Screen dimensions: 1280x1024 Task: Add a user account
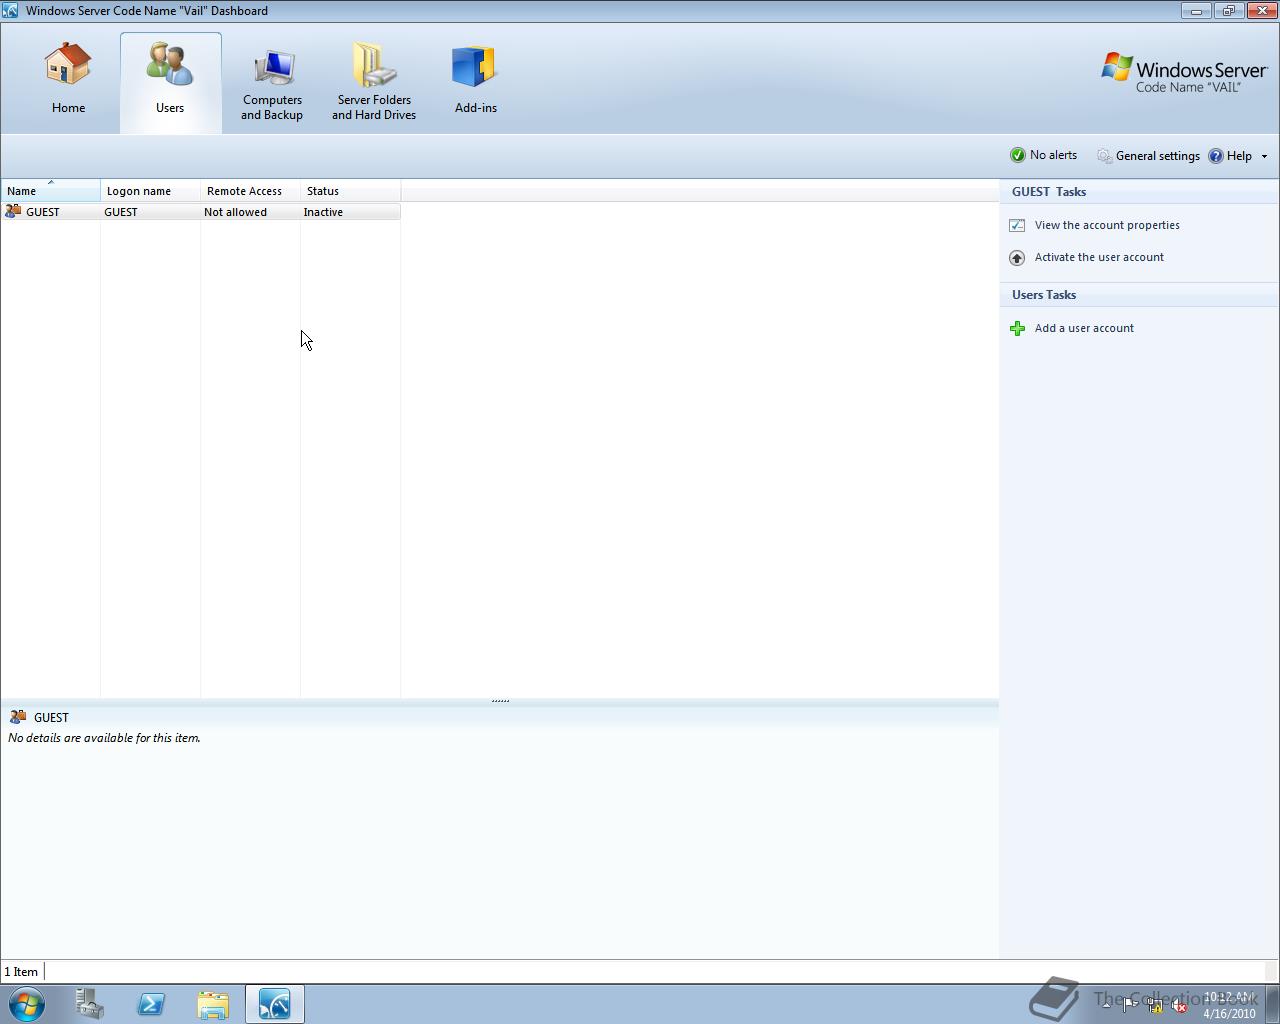(1084, 328)
